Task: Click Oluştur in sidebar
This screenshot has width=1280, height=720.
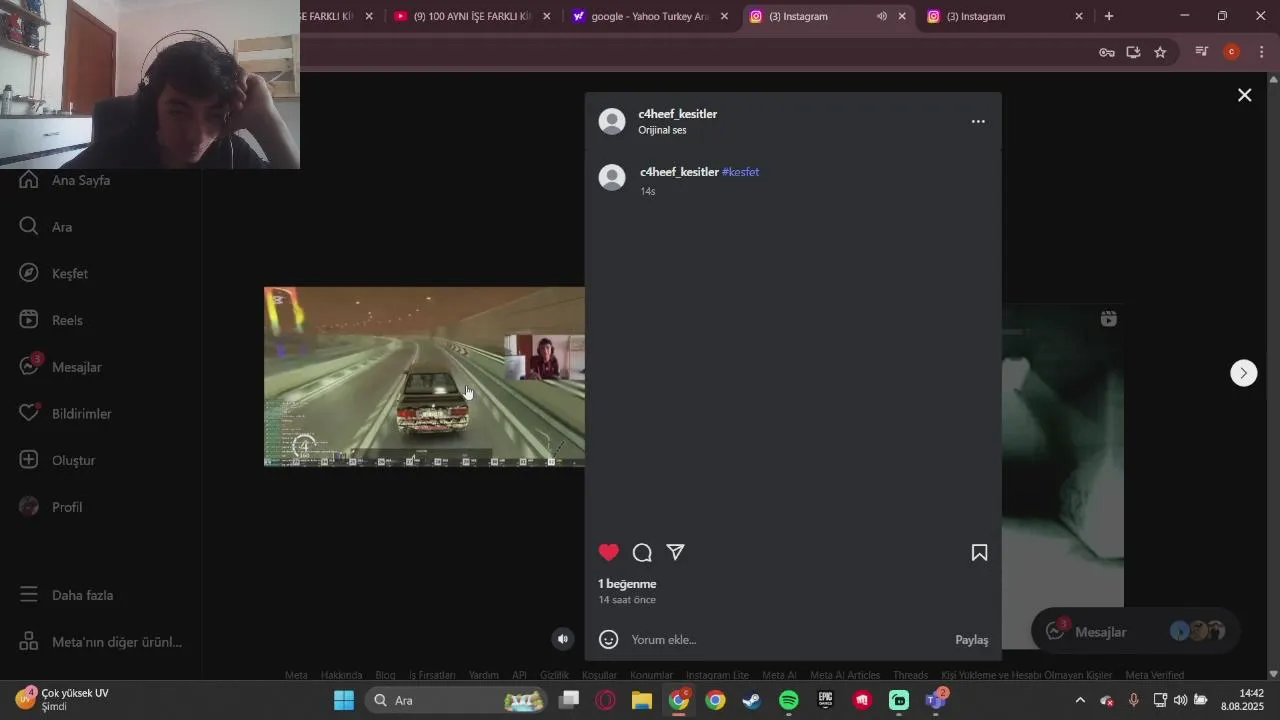Action: coord(58,460)
